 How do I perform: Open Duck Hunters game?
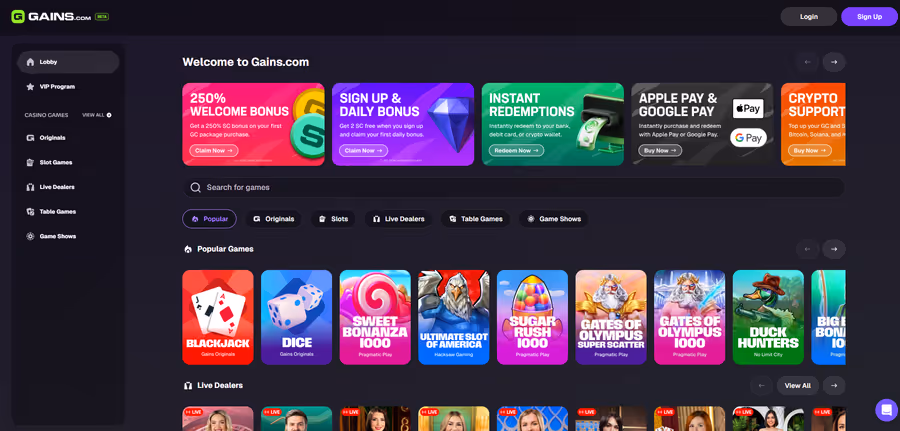pos(769,317)
